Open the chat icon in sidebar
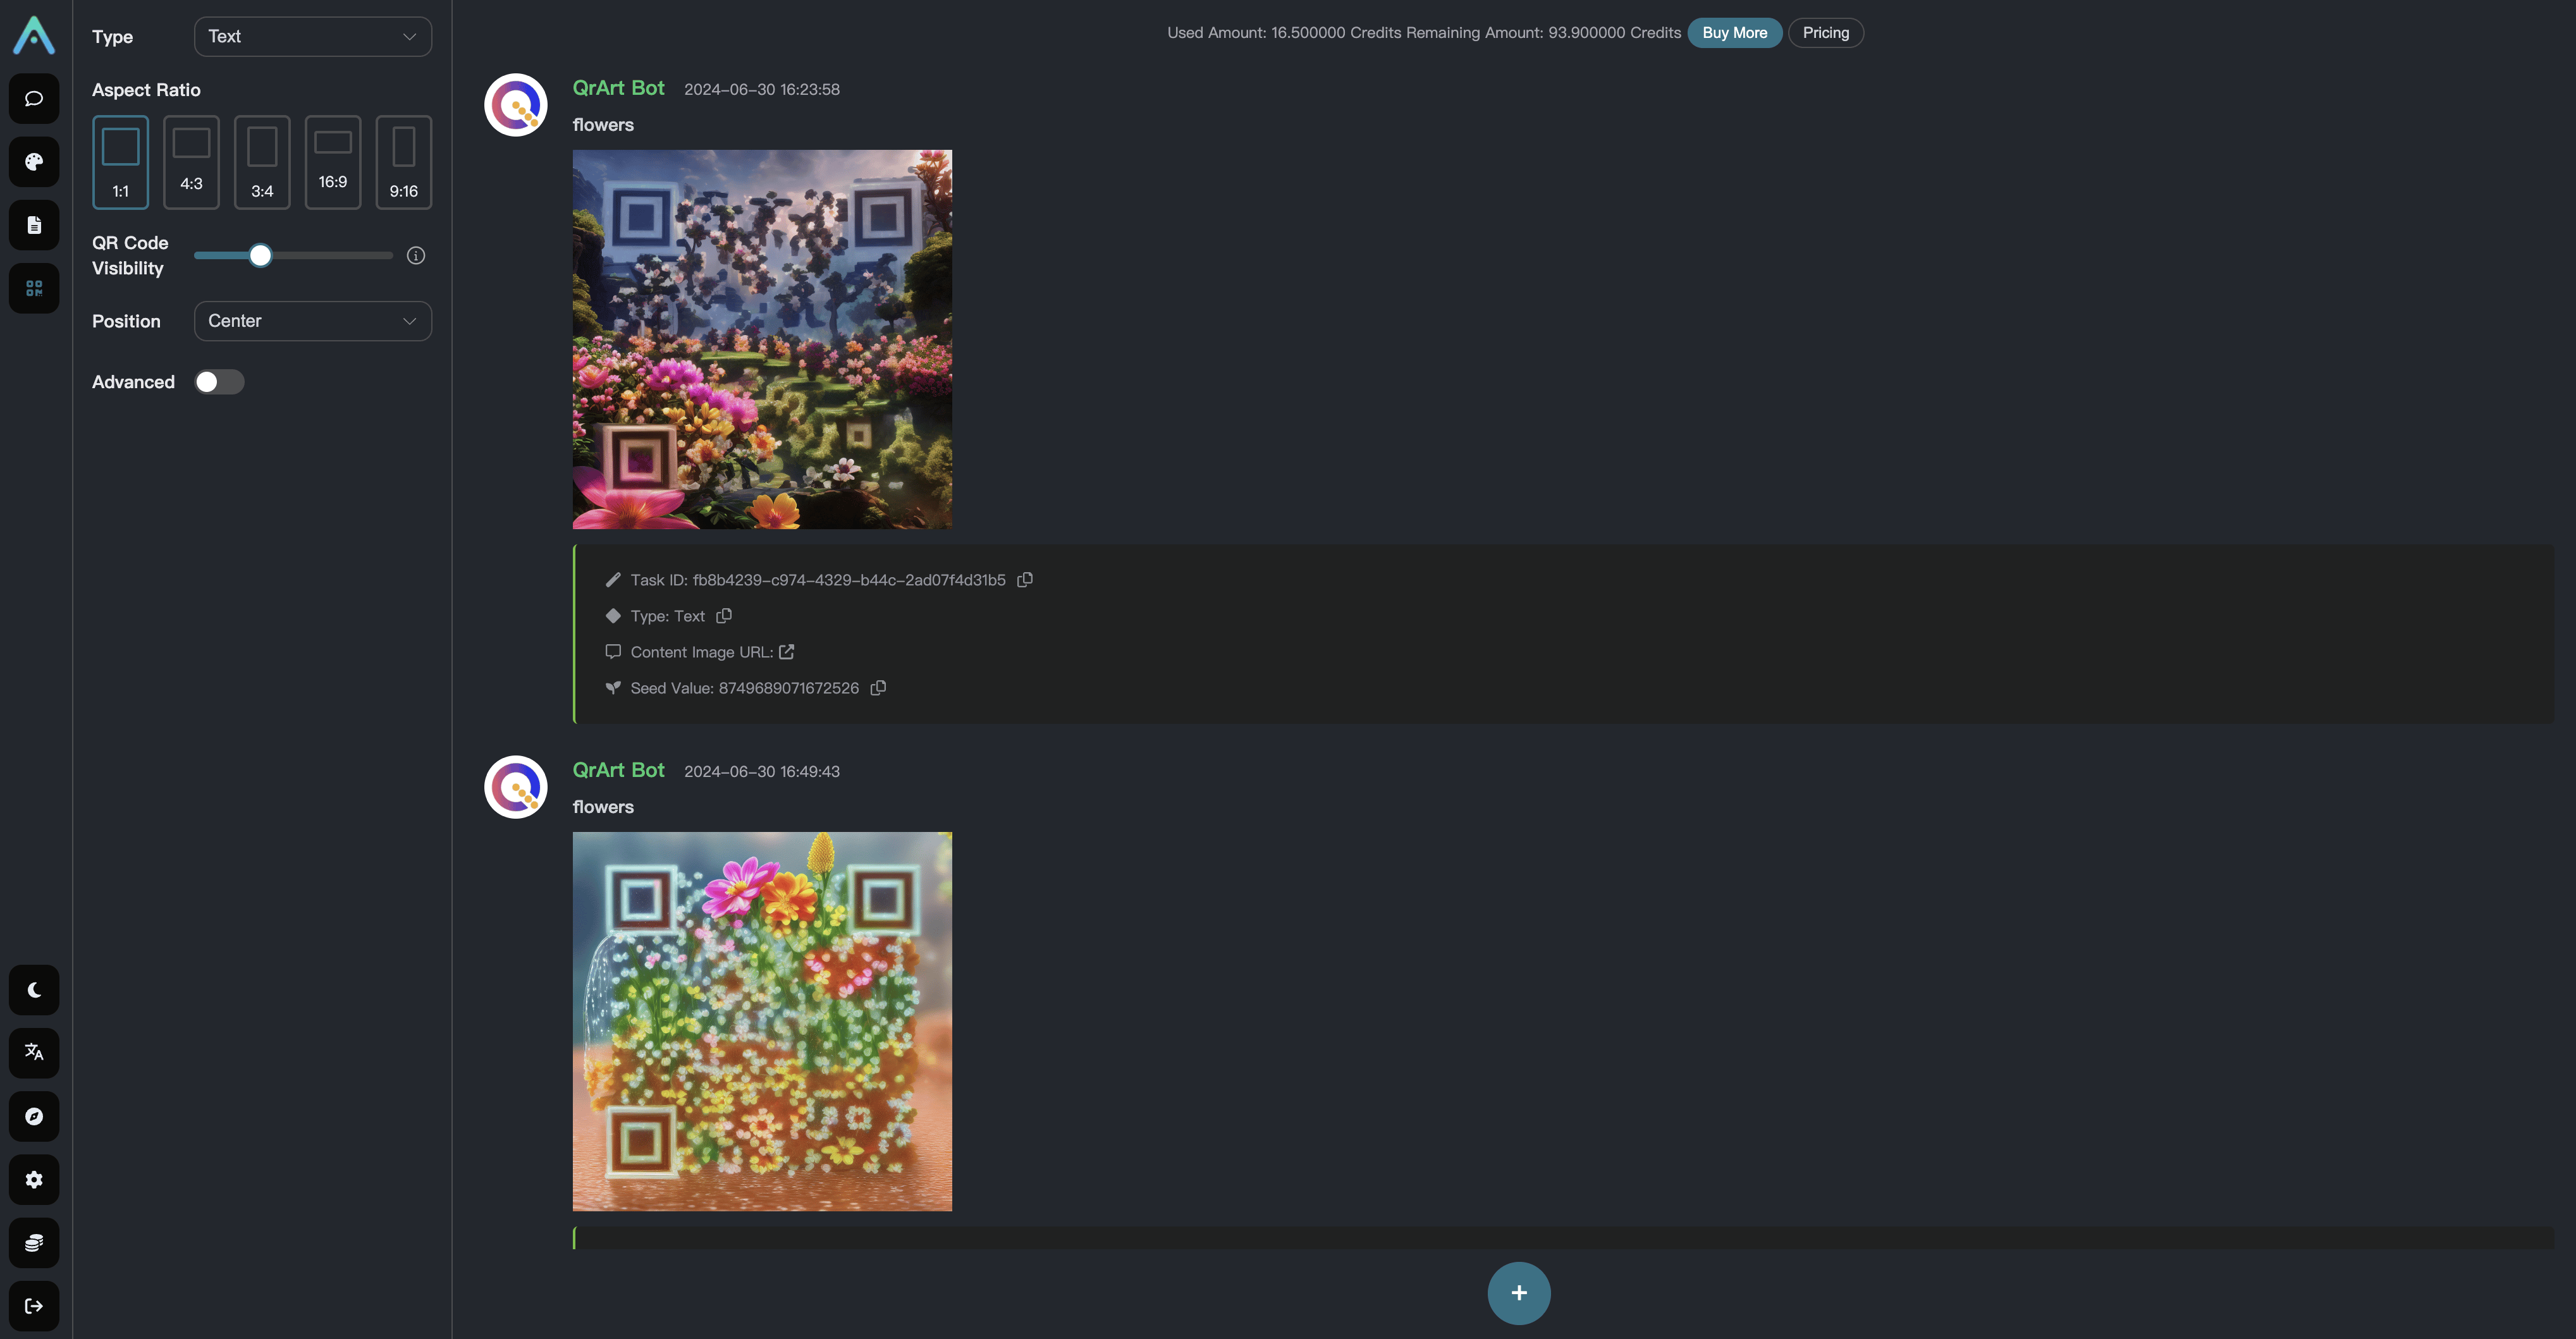Image resolution: width=2576 pixels, height=1339 pixels. coord(34,99)
